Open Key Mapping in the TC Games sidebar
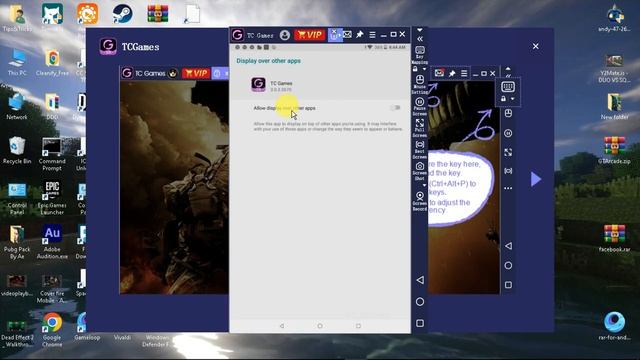 (x=420, y=55)
